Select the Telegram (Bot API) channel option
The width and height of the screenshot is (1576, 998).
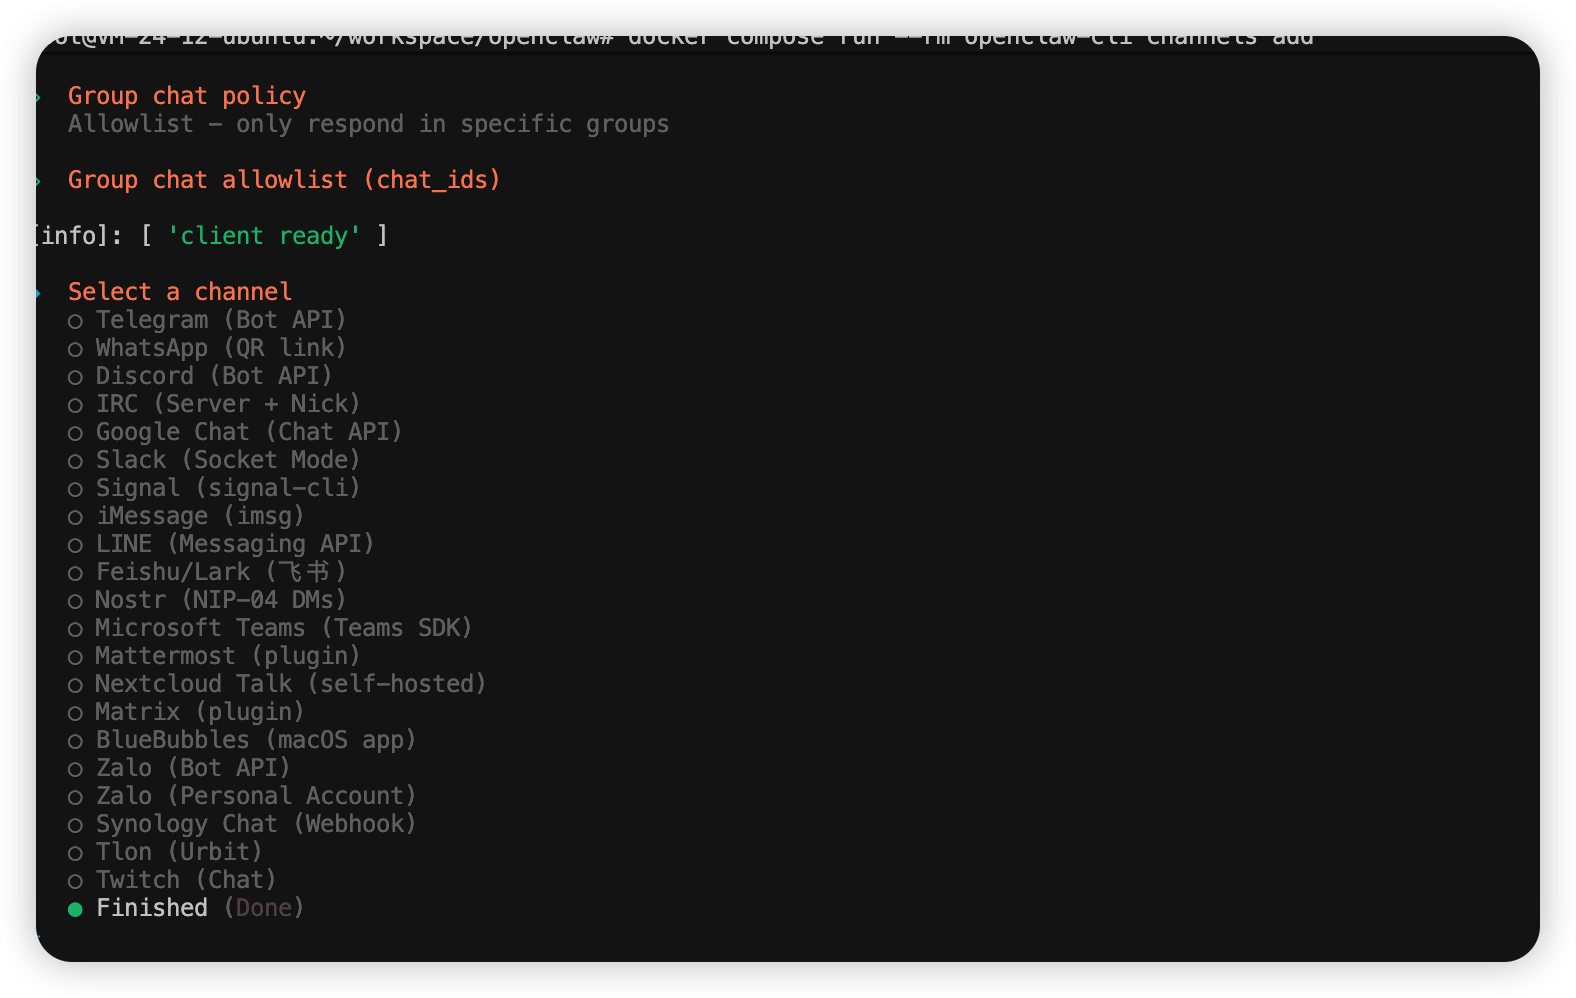220,320
